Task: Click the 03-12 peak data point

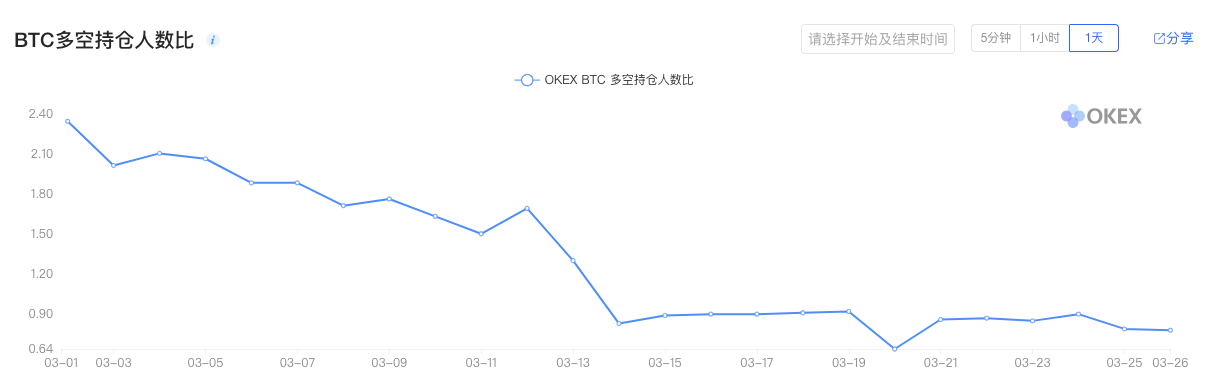Action: tap(527, 208)
